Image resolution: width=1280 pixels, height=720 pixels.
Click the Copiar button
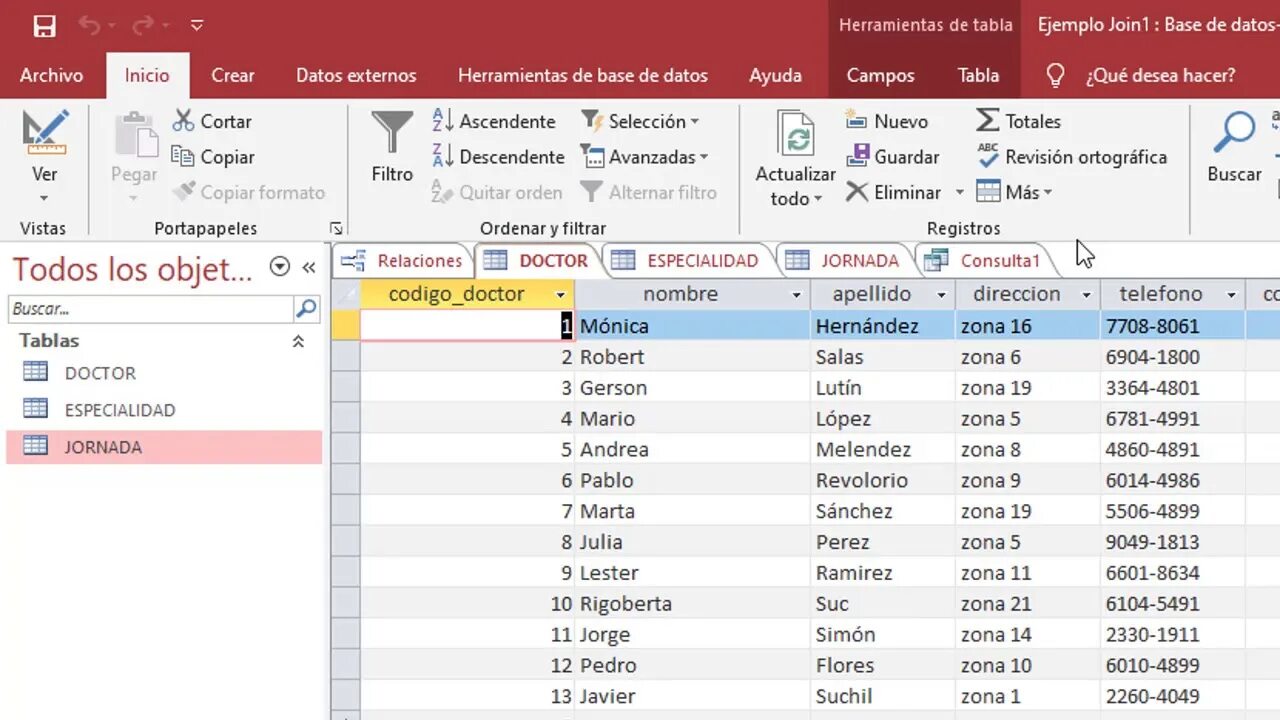212,157
